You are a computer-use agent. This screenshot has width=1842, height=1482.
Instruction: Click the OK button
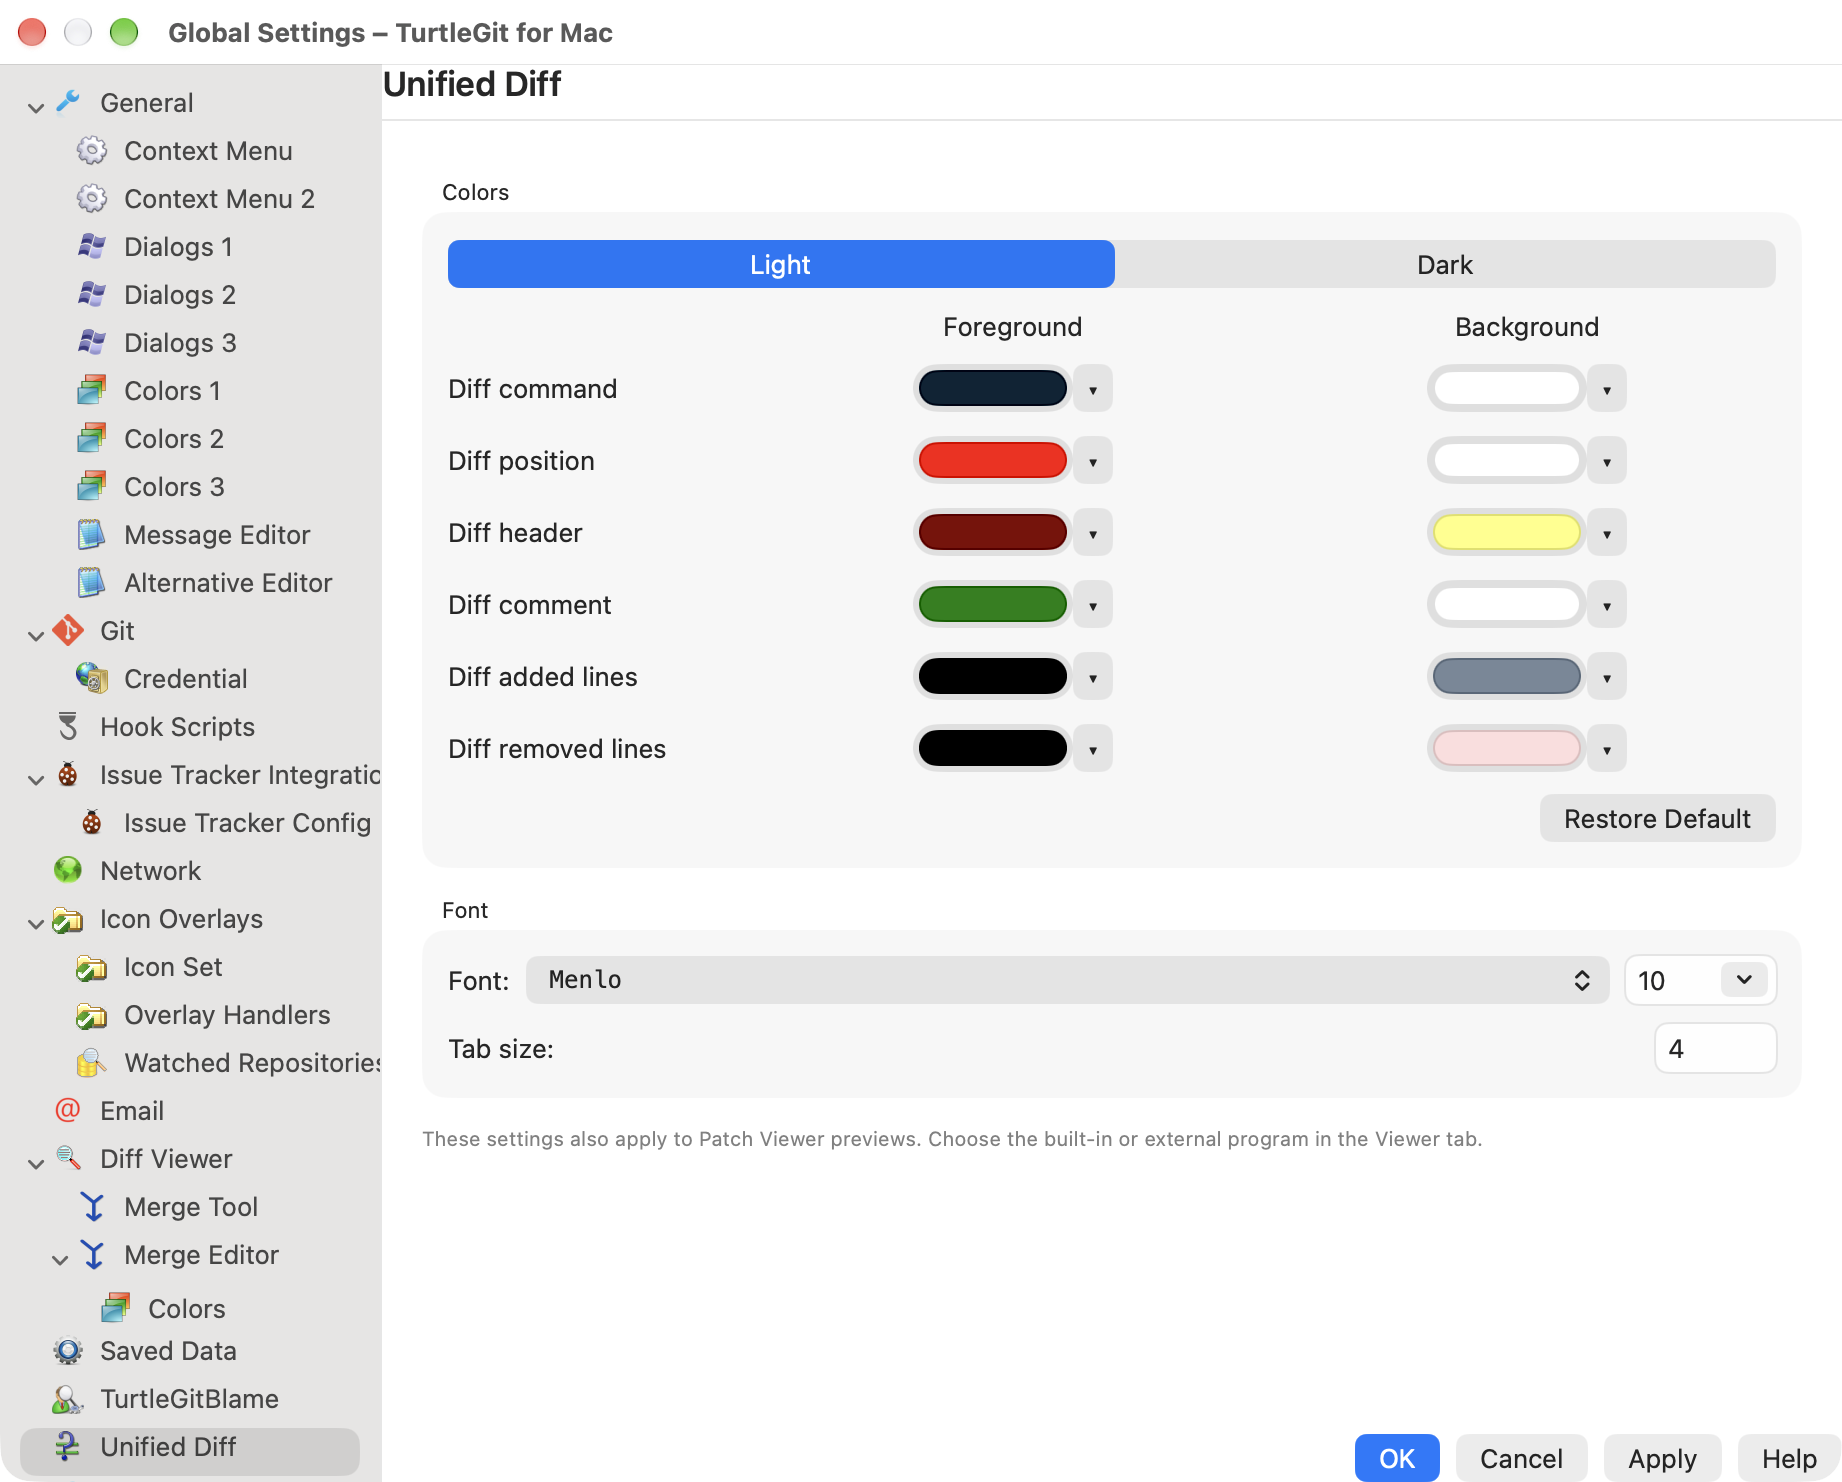[x=1397, y=1458]
